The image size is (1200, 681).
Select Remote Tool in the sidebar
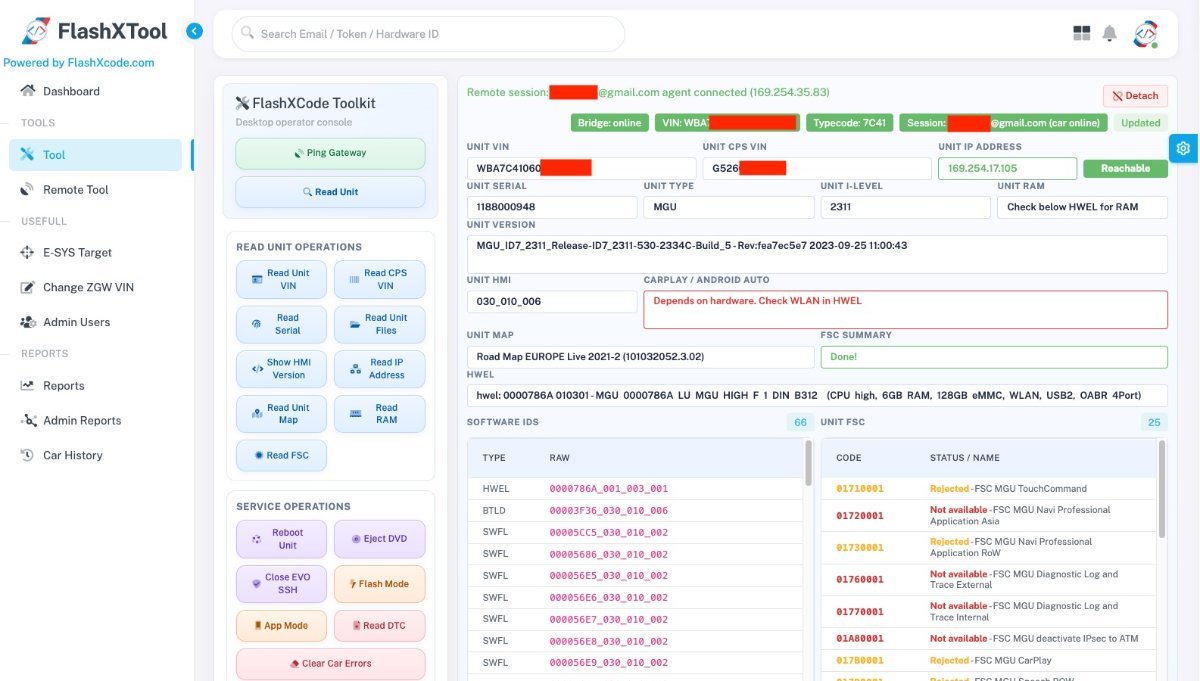pos(75,190)
